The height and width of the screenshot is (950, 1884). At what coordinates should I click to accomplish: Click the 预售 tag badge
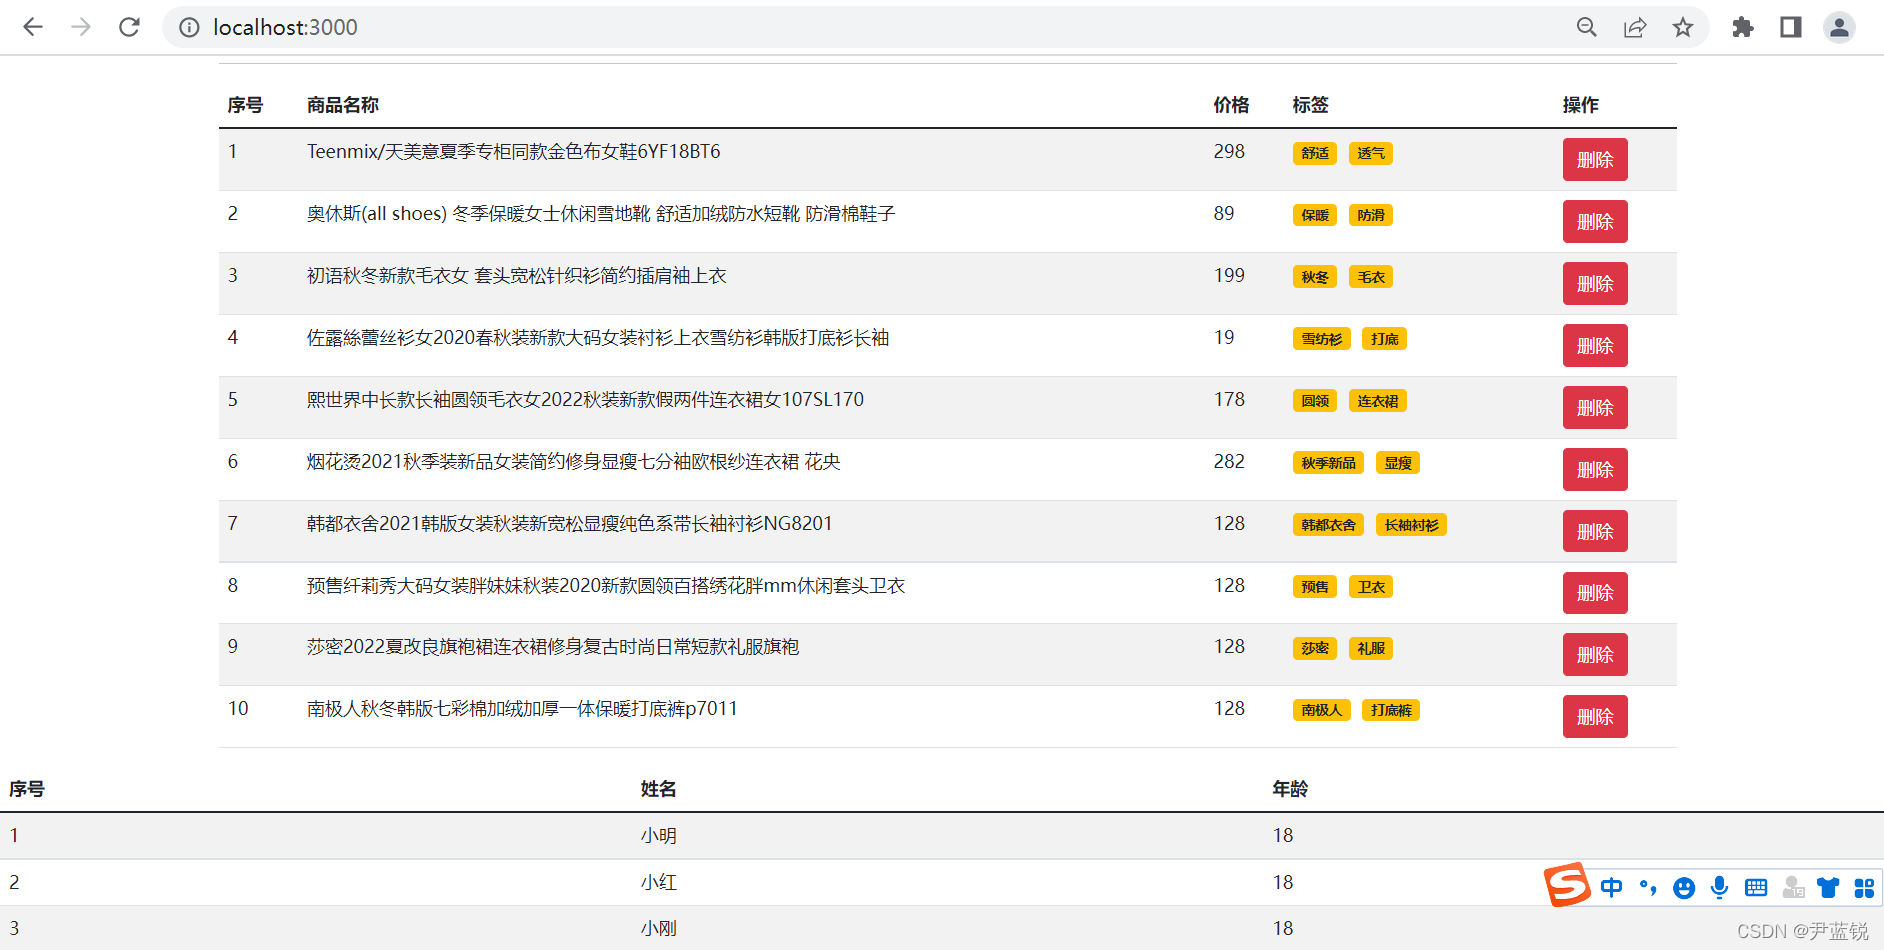pos(1315,587)
